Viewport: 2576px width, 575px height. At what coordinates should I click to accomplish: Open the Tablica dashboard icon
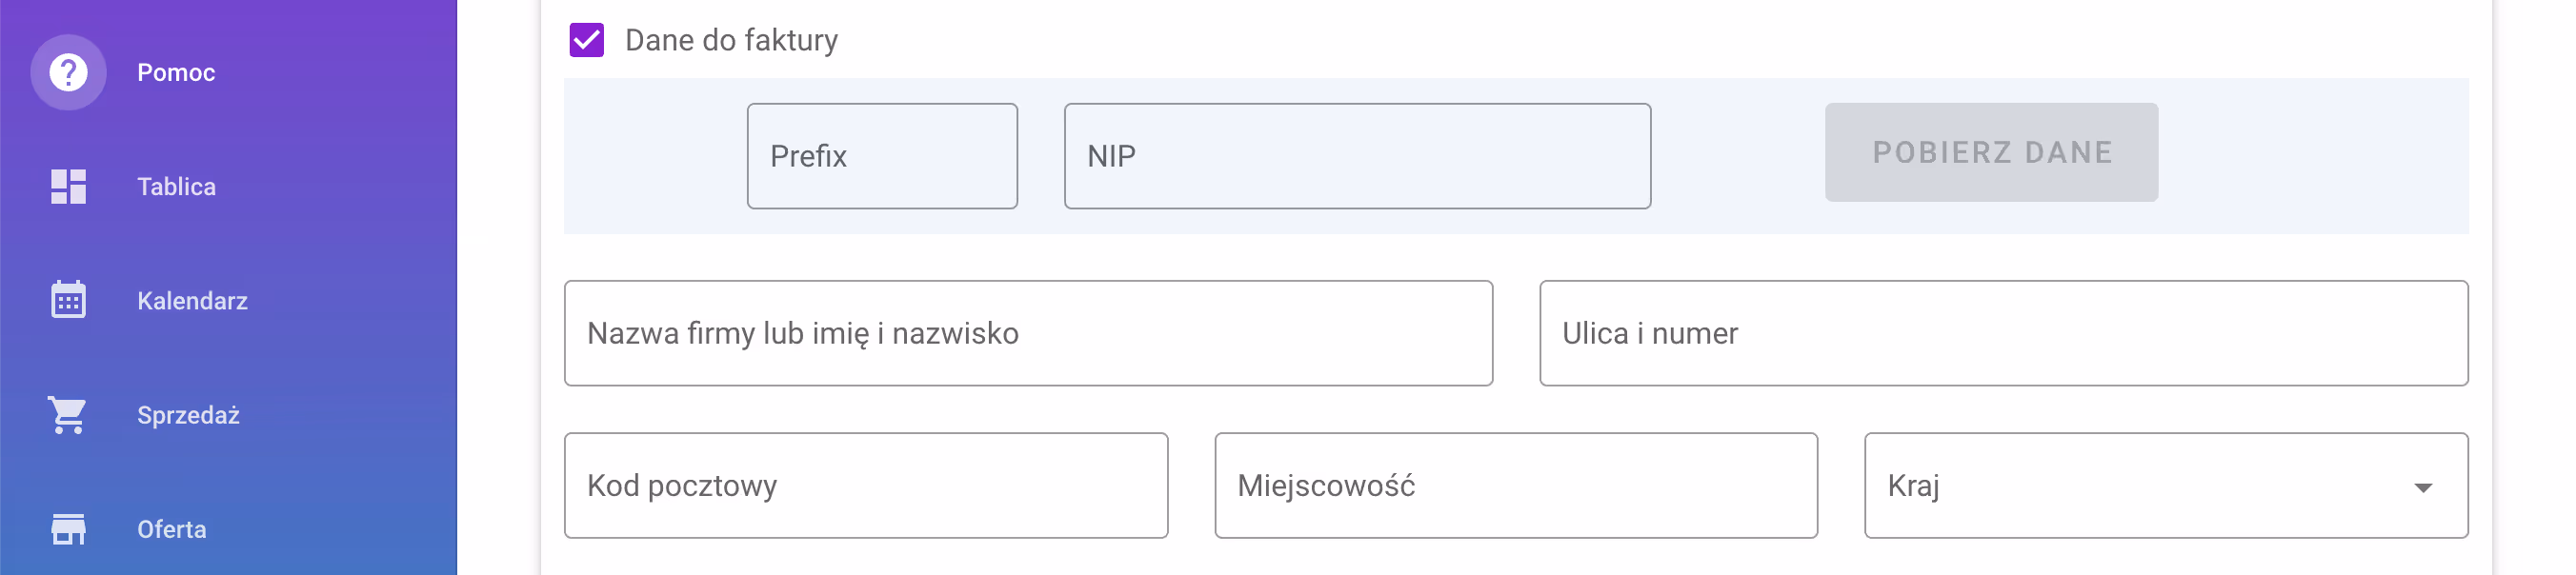click(68, 187)
